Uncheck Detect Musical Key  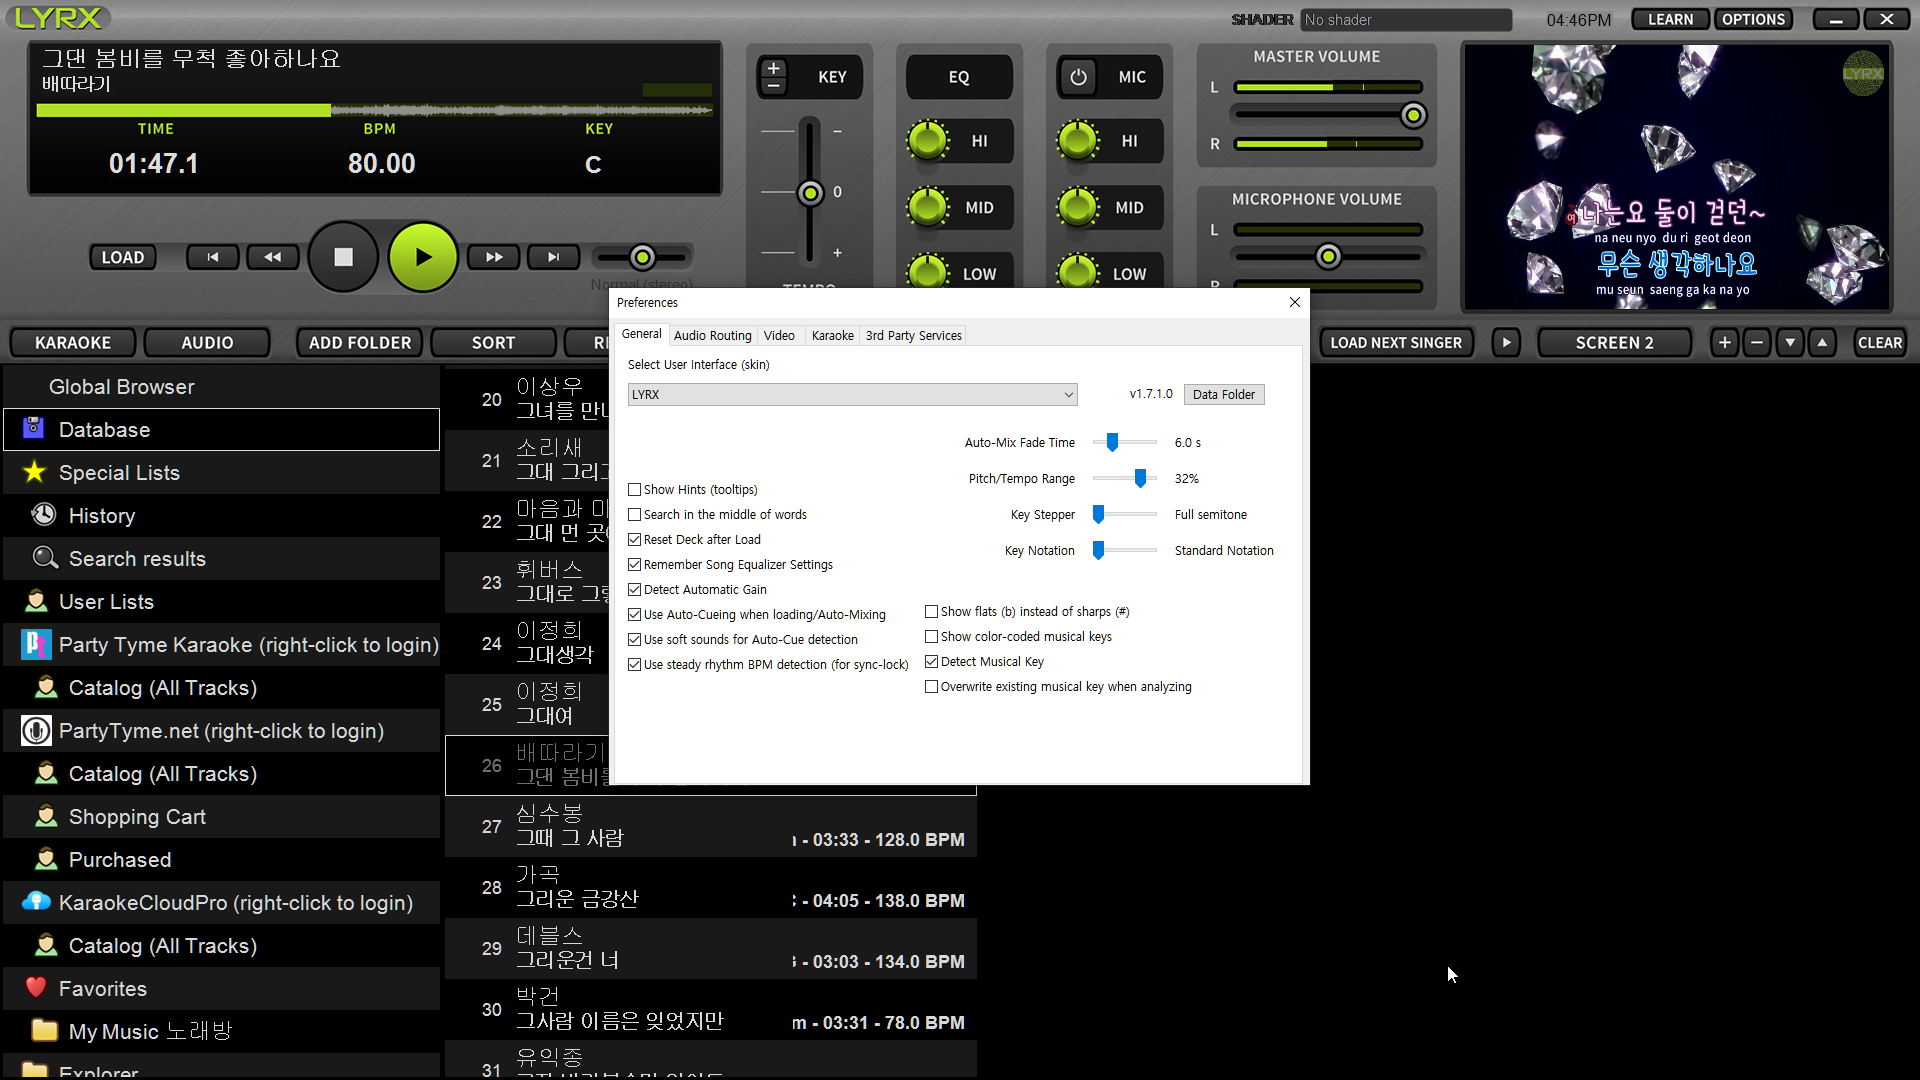tap(931, 662)
